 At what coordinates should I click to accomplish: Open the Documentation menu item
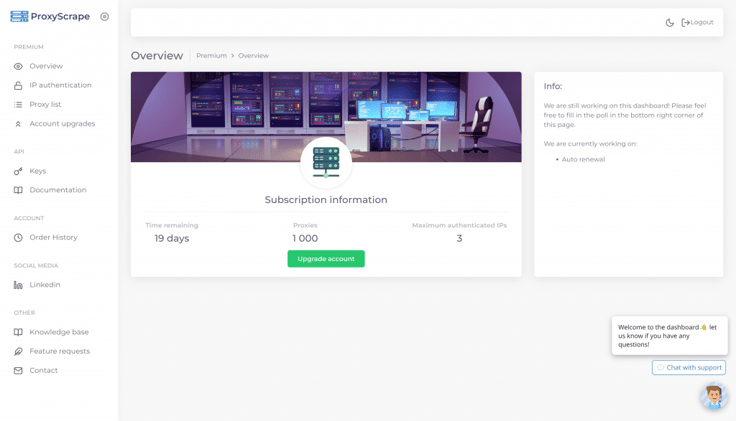[57, 190]
